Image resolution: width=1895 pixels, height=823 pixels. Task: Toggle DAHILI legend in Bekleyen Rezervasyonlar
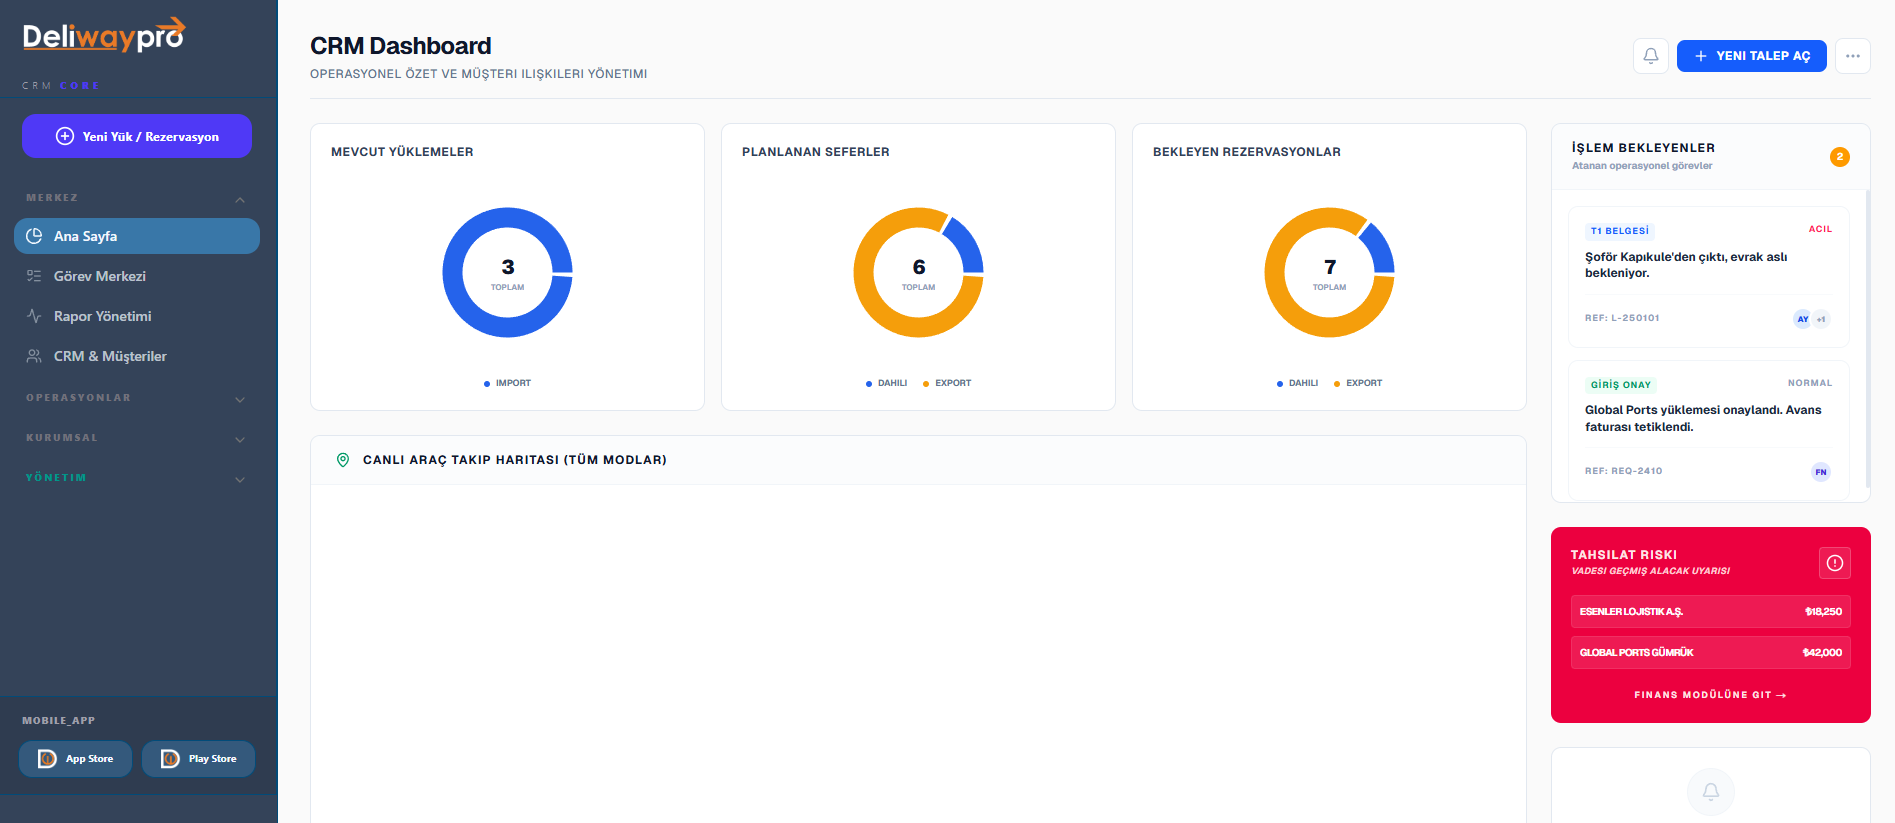pos(1297,383)
